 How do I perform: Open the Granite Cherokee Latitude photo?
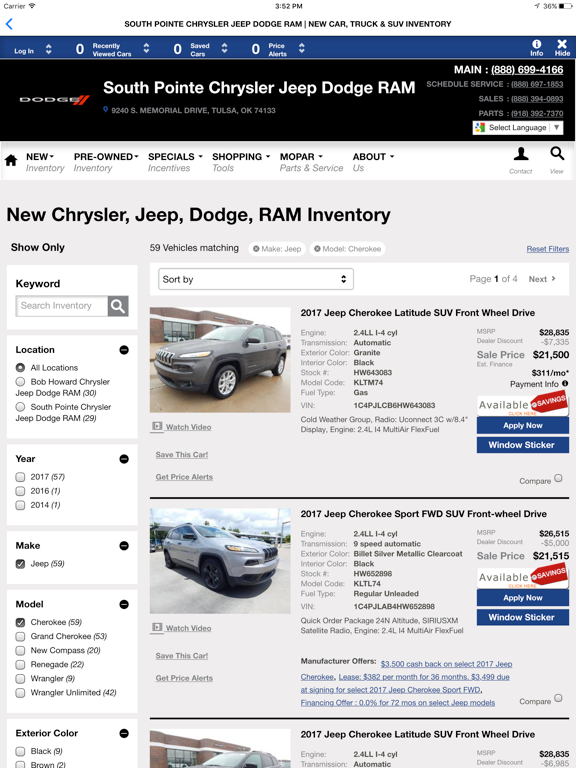(x=220, y=360)
